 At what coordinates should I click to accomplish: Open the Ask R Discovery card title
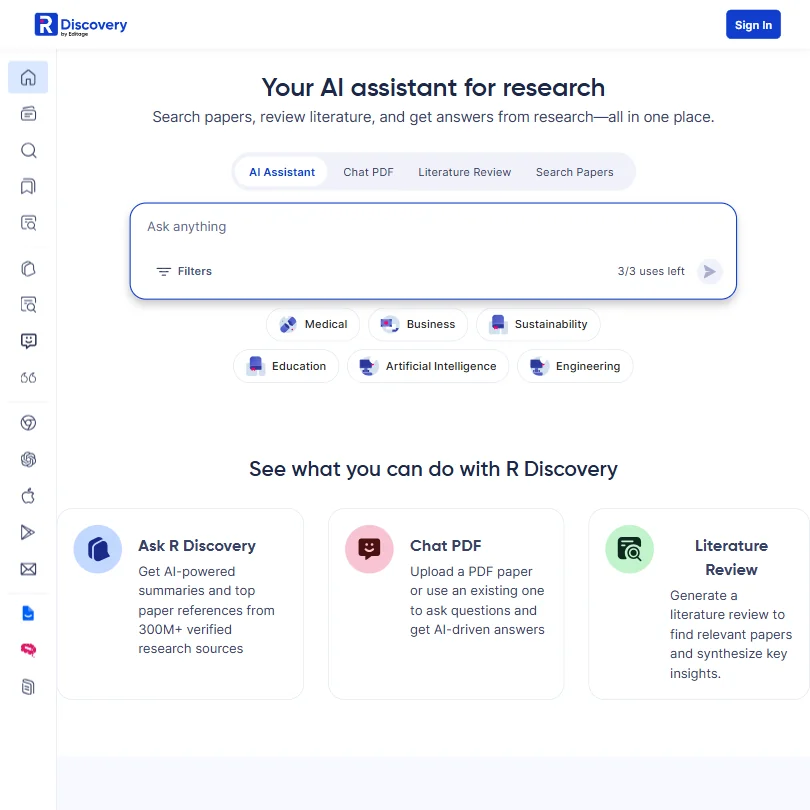[x=197, y=546]
